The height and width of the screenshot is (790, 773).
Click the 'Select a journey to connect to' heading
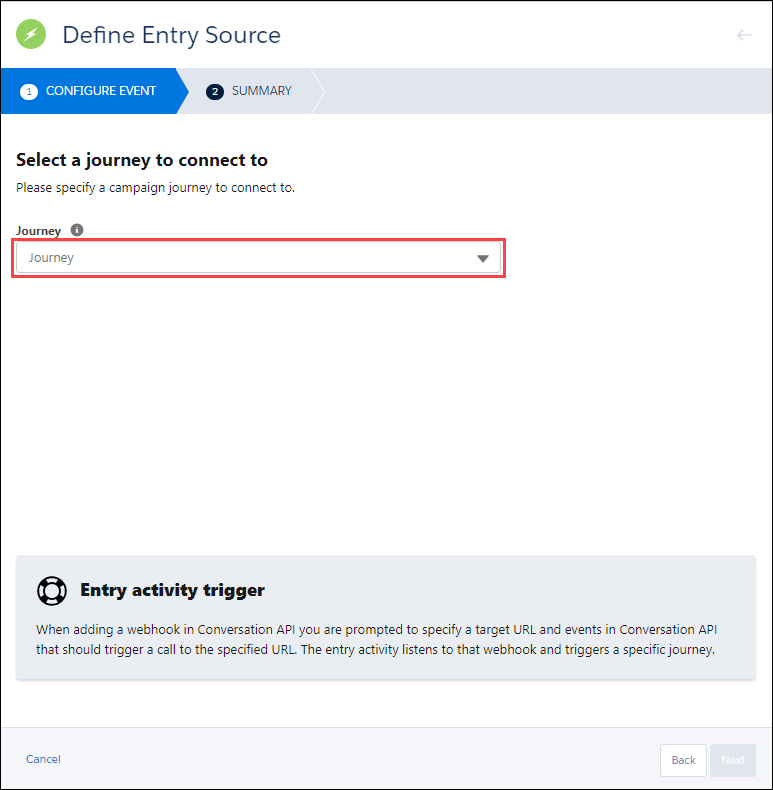142,160
